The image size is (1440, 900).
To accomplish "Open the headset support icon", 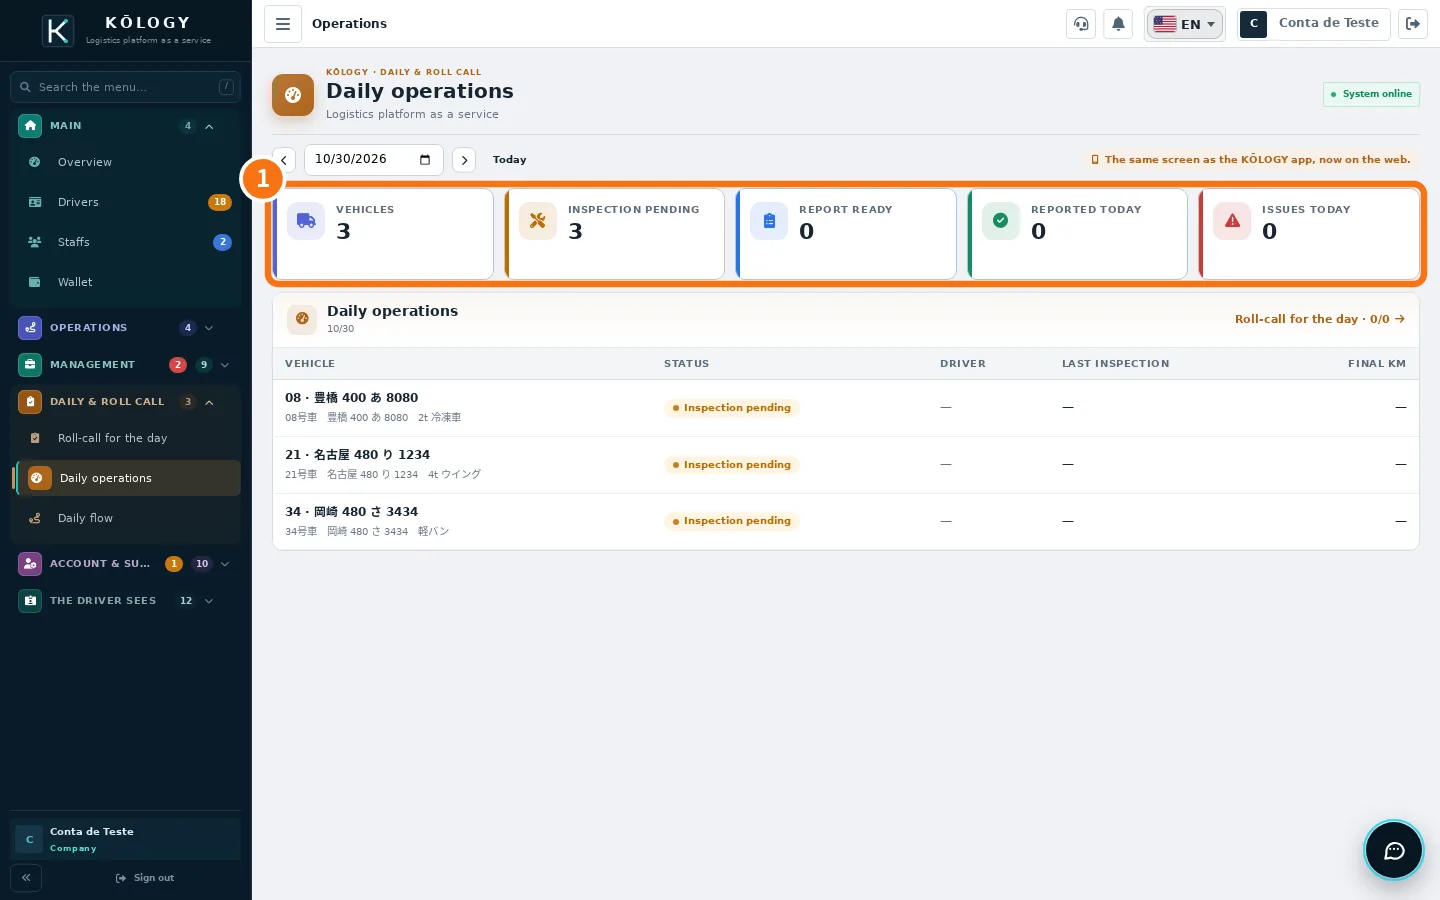I will click(1081, 24).
